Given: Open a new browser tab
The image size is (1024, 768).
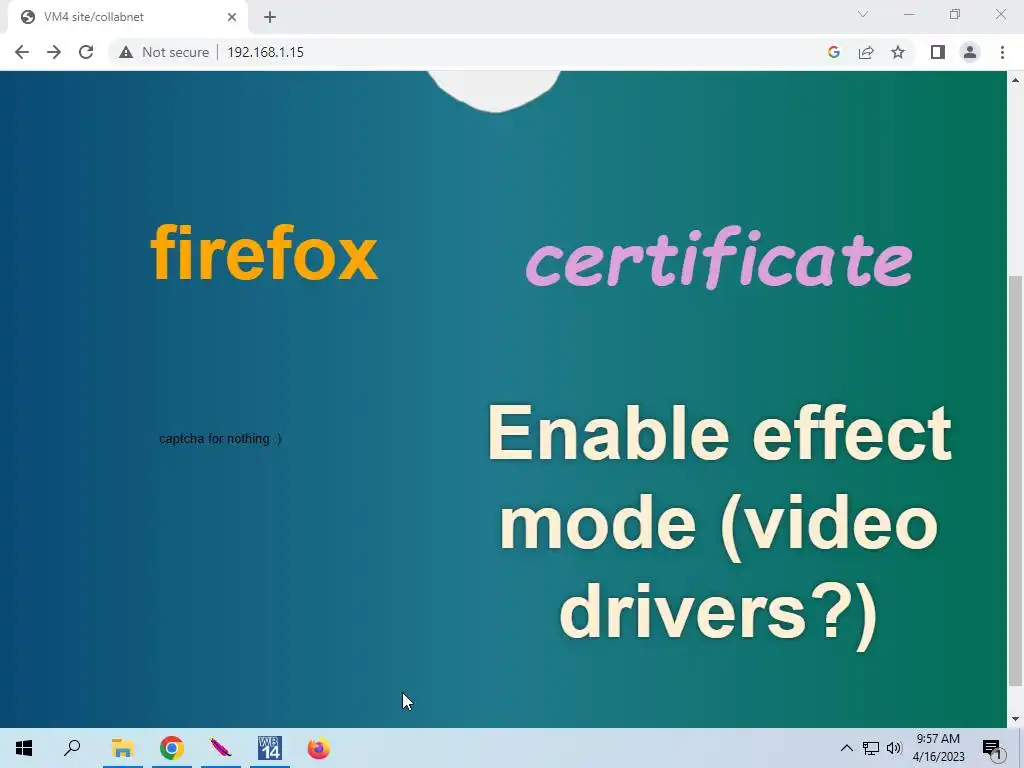Looking at the screenshot, I should (x=270, y=17).
